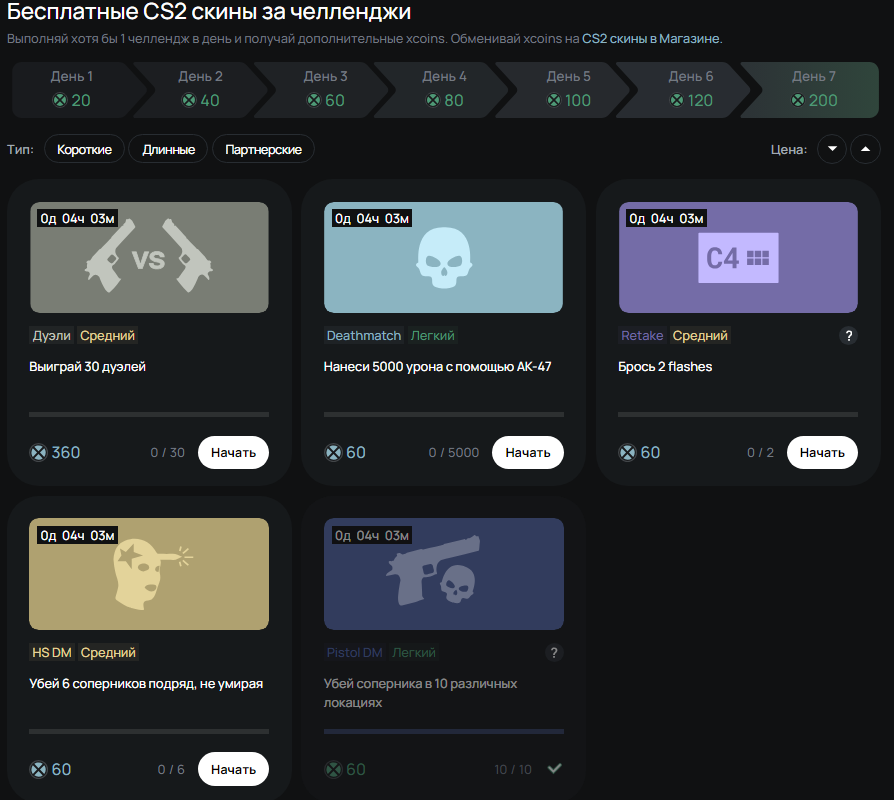Start the Убей 6 соперников подряд challenge
The image size is (894, 800).
pyautogui.click(x=233, y=769)
